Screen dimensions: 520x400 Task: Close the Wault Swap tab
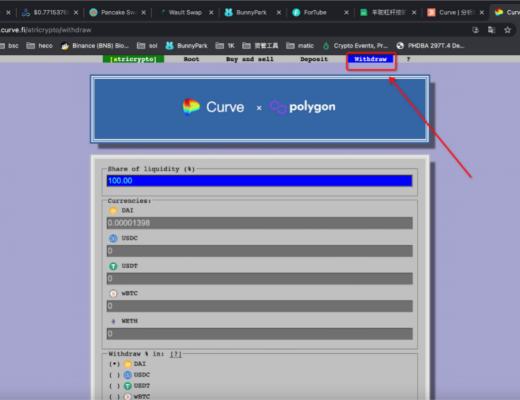tap(211, 13)
